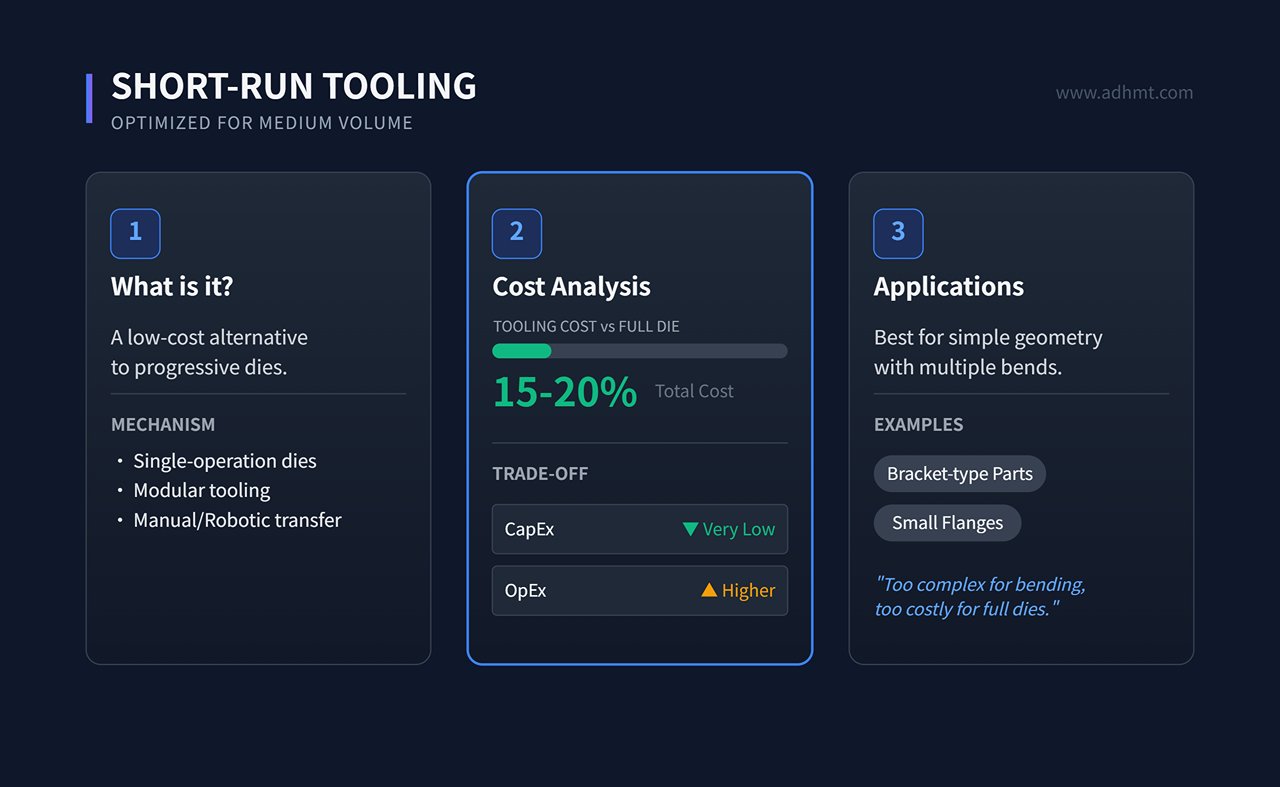
Task: Select the Small Flanges tag
Action: pyautogui.click(x=947, y=523)
